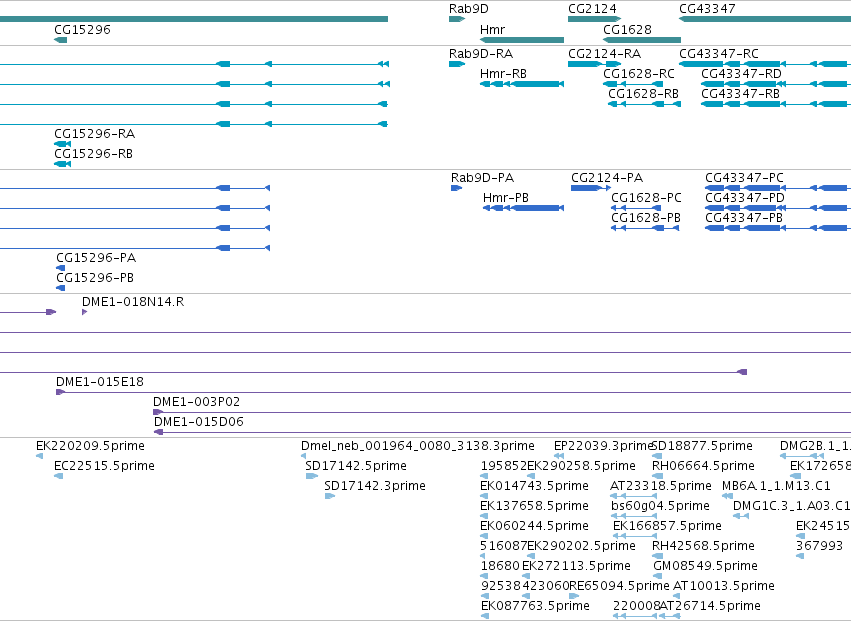
Task: Click the 367993 EST feature
Action: (x=800, y=556)
